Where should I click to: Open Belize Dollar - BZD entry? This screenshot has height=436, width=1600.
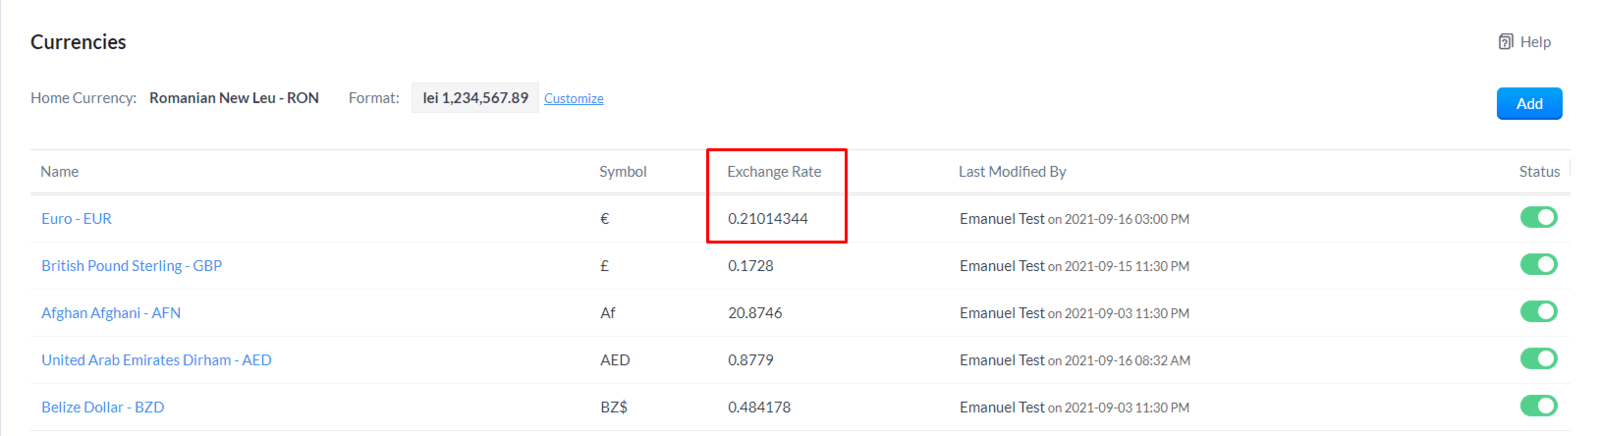coord(103,407)
